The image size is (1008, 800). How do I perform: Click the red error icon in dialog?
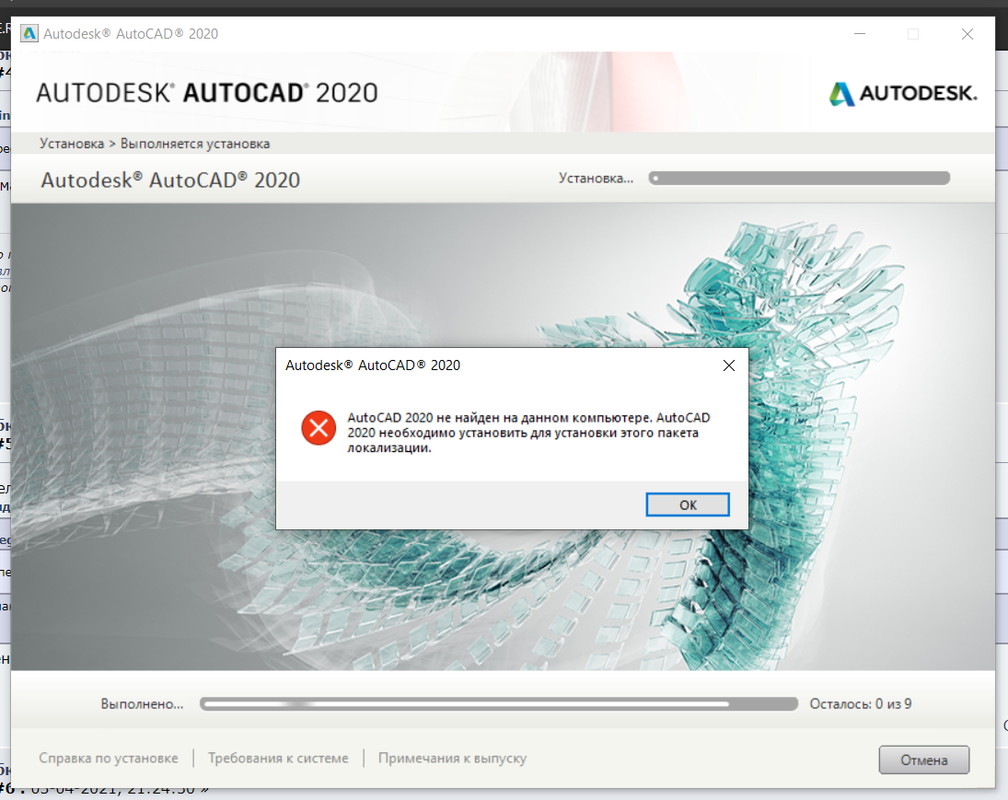pyautogui.click(x=318, y=428)
